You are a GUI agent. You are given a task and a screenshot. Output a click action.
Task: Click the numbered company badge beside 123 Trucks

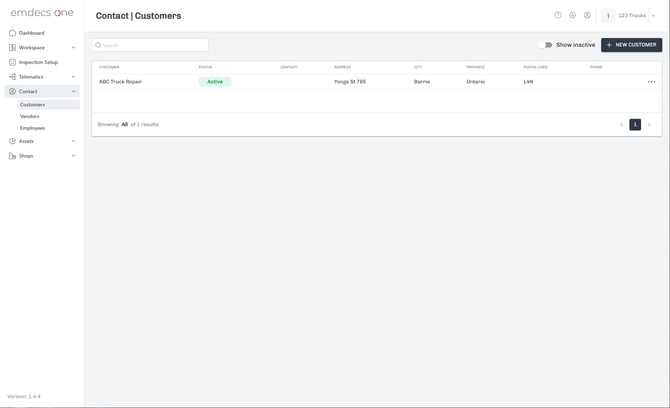(608, 16)
